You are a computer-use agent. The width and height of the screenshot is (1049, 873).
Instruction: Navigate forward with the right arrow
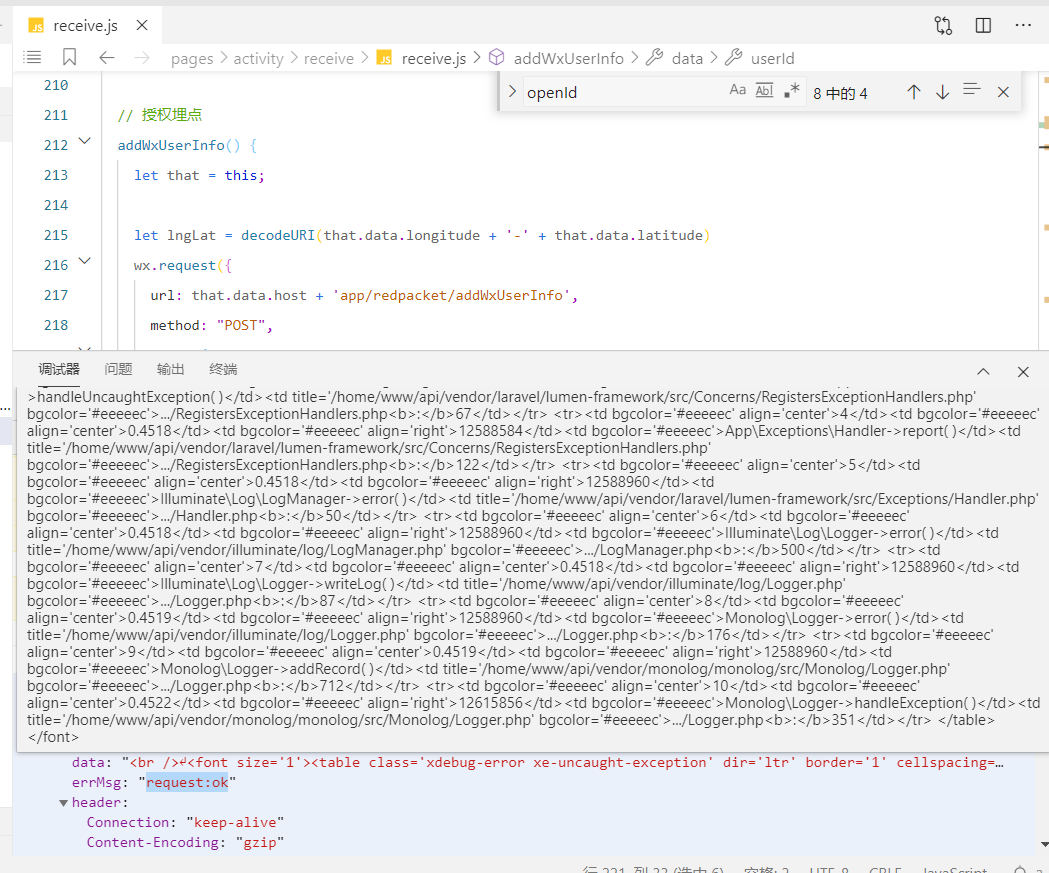142,58
